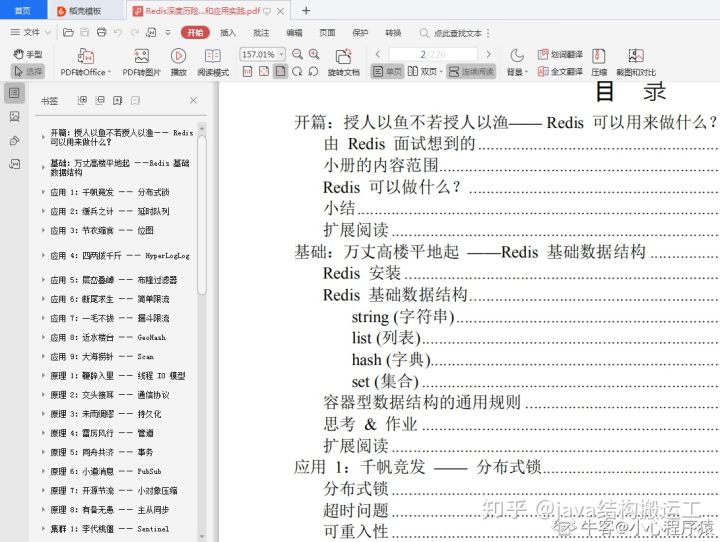The image size is (720, 542).
Task: Toggle fit page view icon
Action: pyautogui.click(x=280, y=71)
